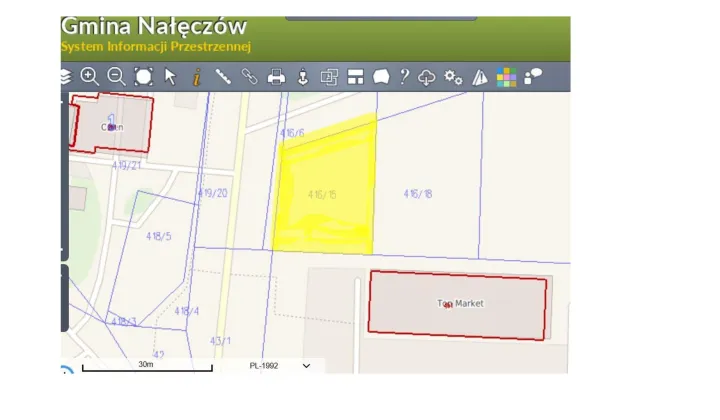Click the warning triangle icon

[x=480, y=77]
